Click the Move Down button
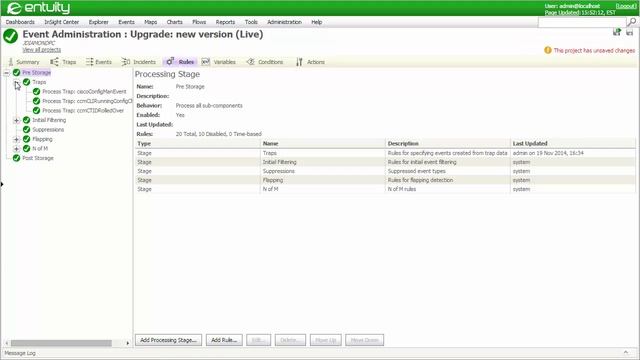Screen dimensions: 640x360 coord(364,340)
